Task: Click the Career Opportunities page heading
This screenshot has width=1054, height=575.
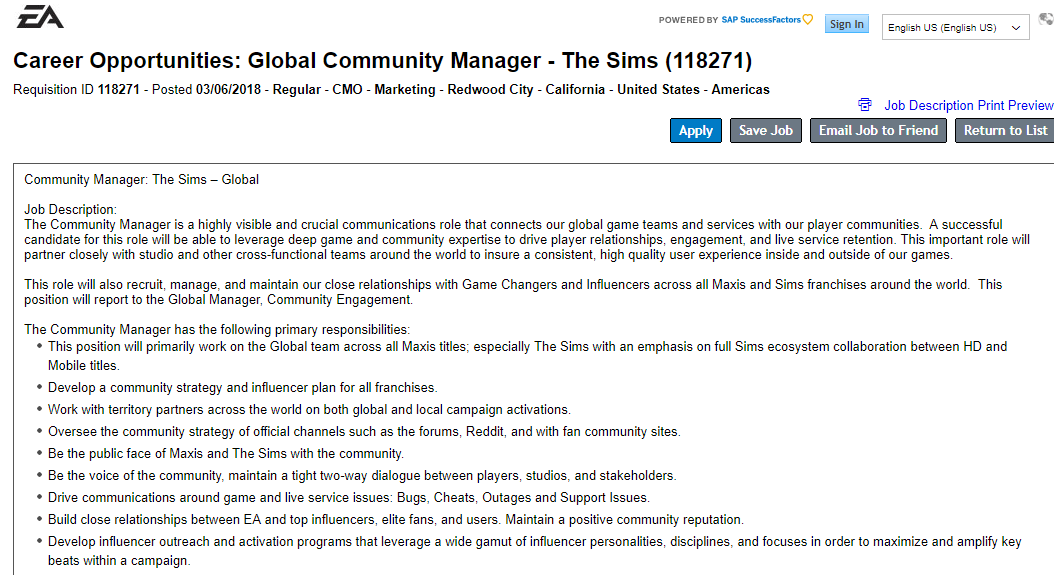Action: [x=382, y=61]
